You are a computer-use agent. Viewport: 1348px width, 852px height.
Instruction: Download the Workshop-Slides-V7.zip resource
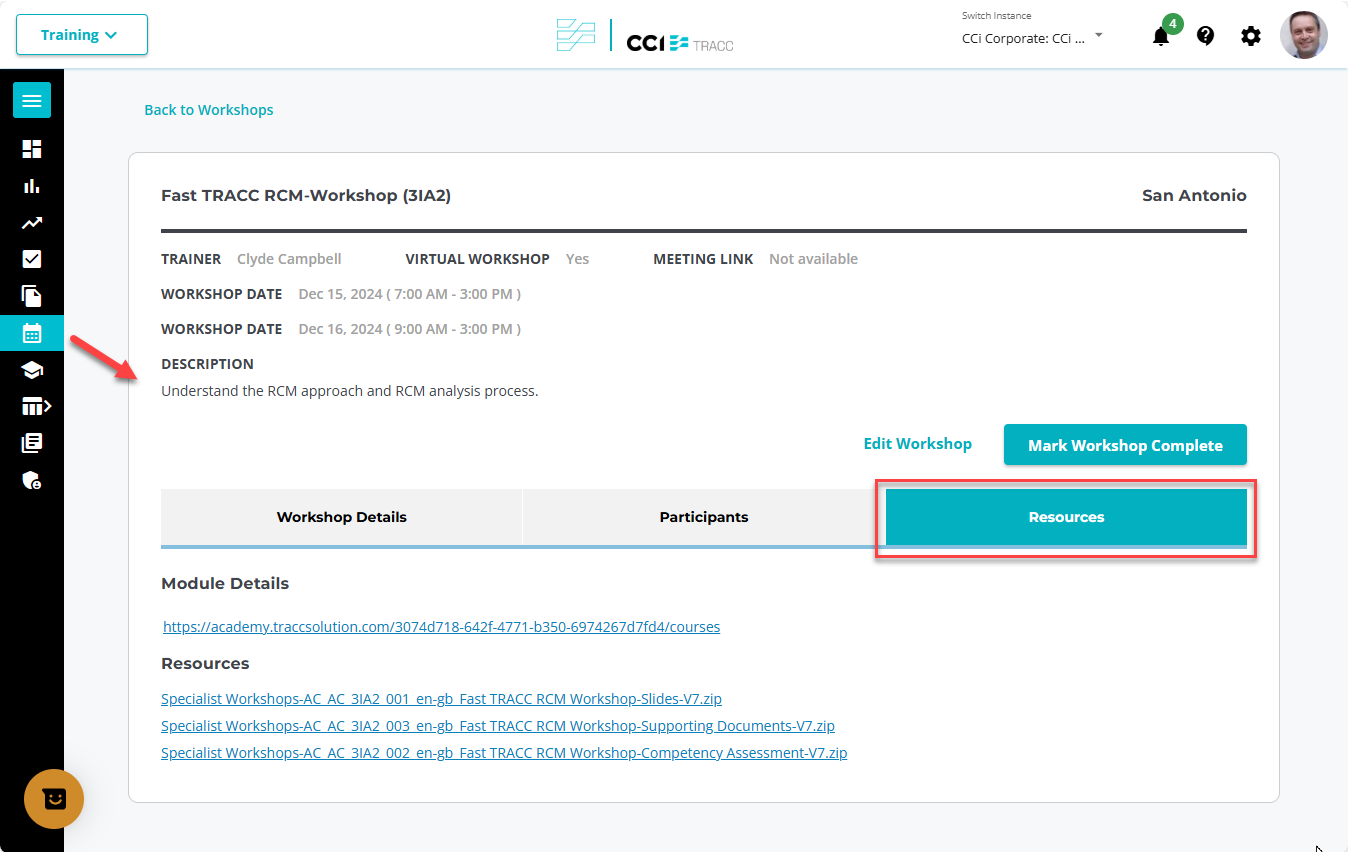tap(441, 699)
